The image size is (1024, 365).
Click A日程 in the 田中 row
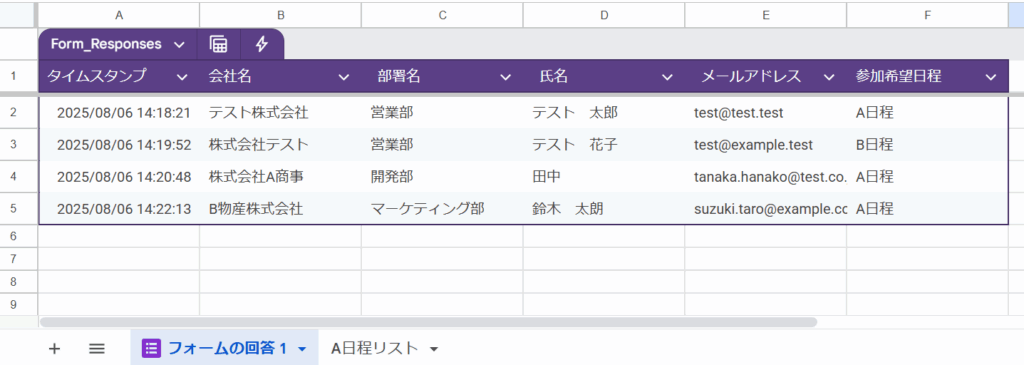(x=927, y=177)
